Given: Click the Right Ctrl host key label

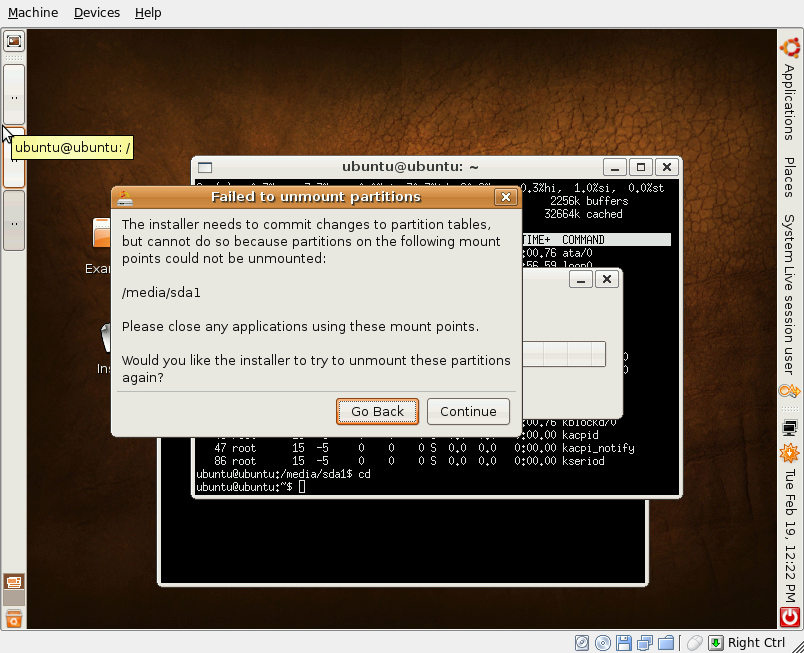Looking at the screenshot, I should pyautogui.click(x=756, y=642).
